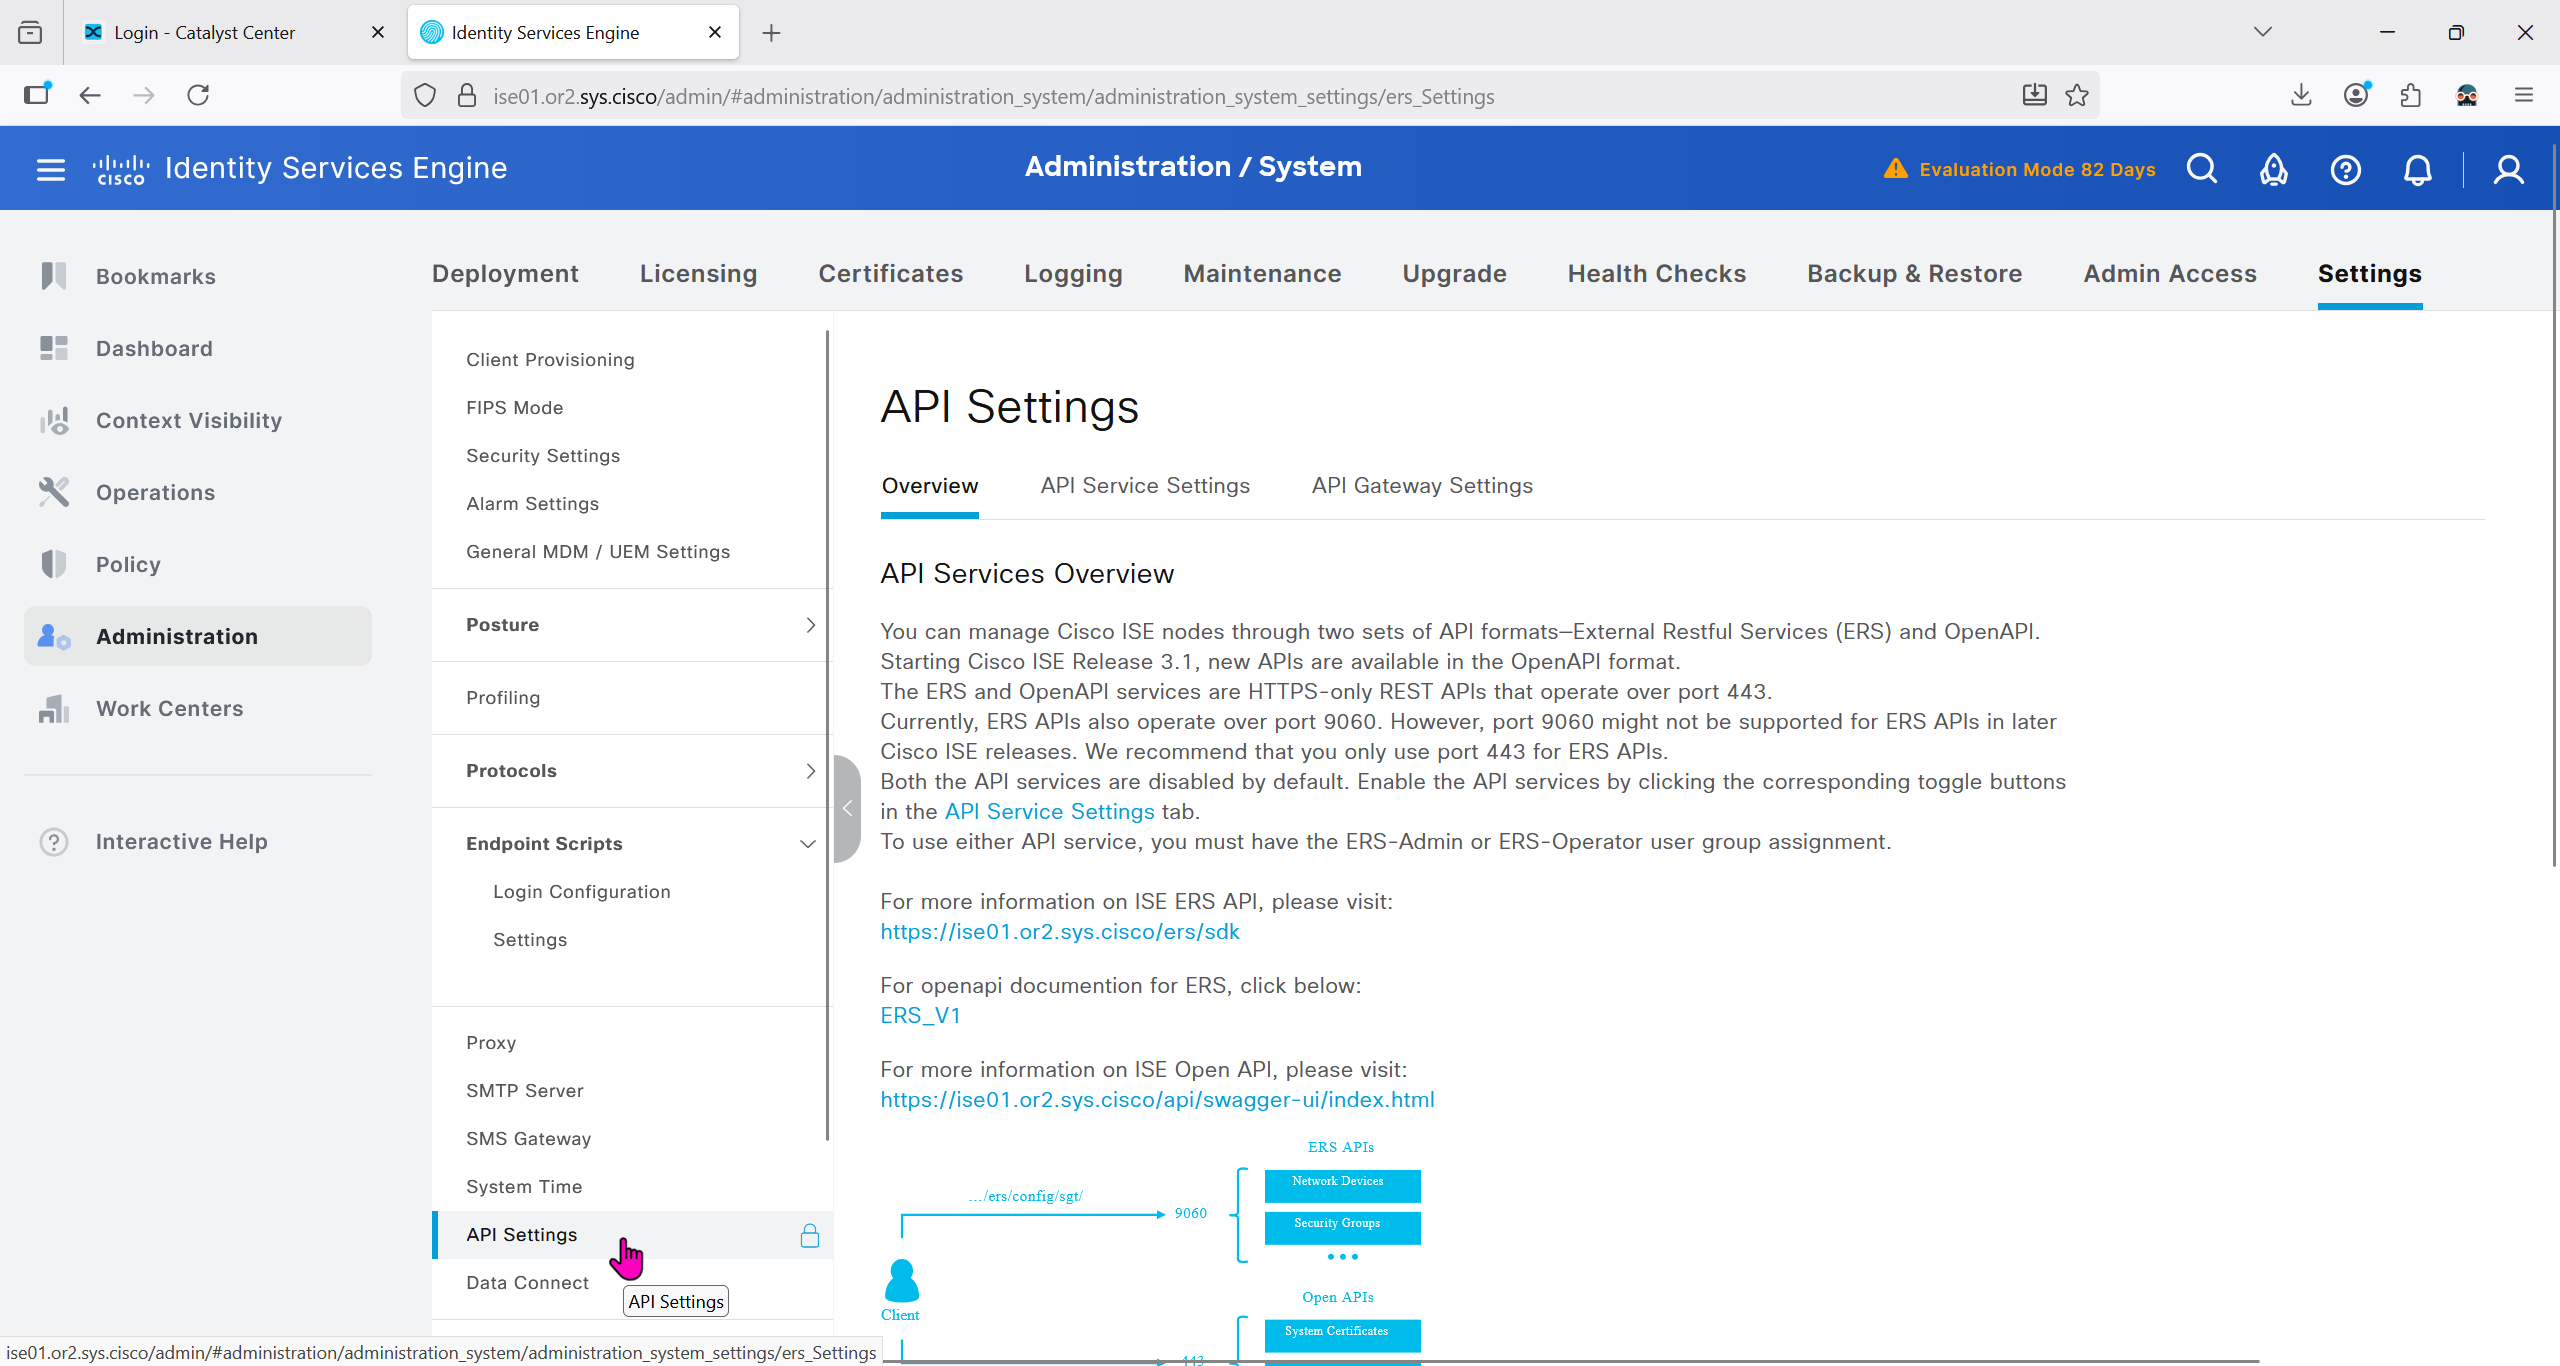
Task: Open the swagger-ui index.html link
Action: coord(1157,1099)
